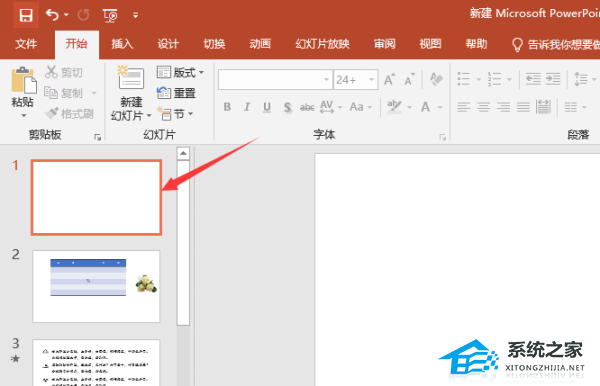Toggle bold formatting
The image size is (600, 386).
point(227,107)
